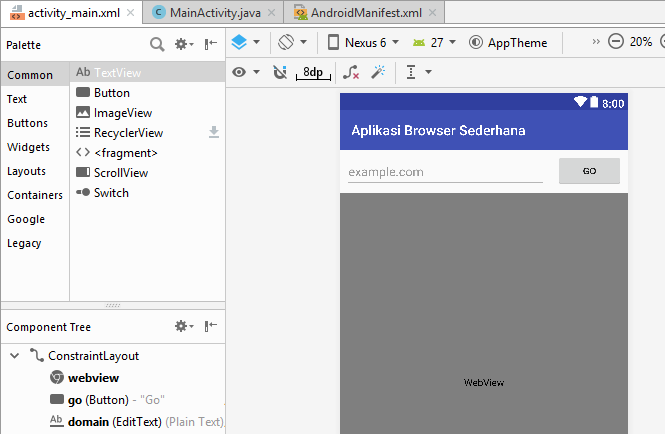Click the palette splitter grip handle
Image resolution: width=665 pixels, height=434 pixels.
pyautogui.click(x=113, y=305)
